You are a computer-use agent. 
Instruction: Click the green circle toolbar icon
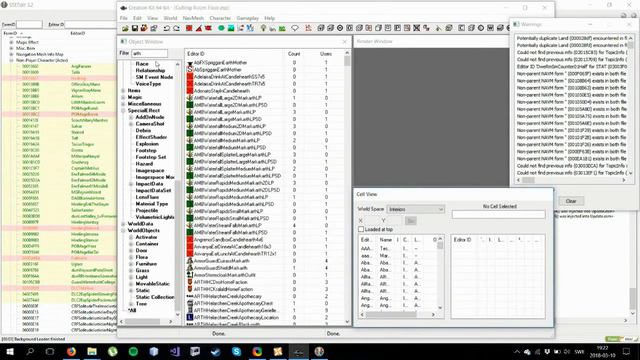point(221,28)
